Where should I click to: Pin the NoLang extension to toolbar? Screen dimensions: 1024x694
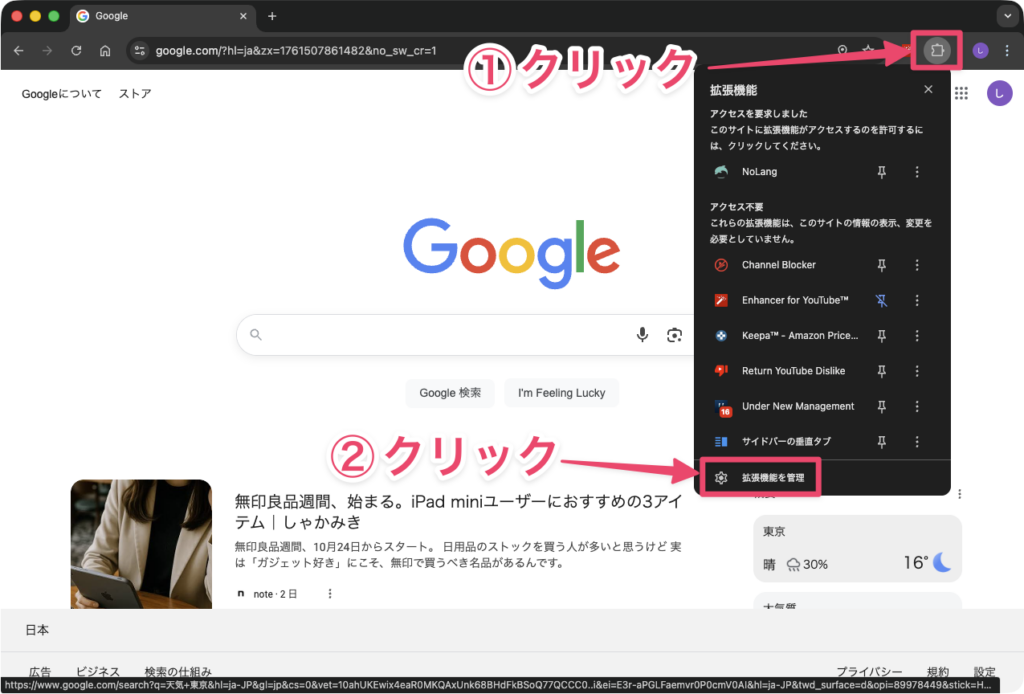(x=881, y=172)
